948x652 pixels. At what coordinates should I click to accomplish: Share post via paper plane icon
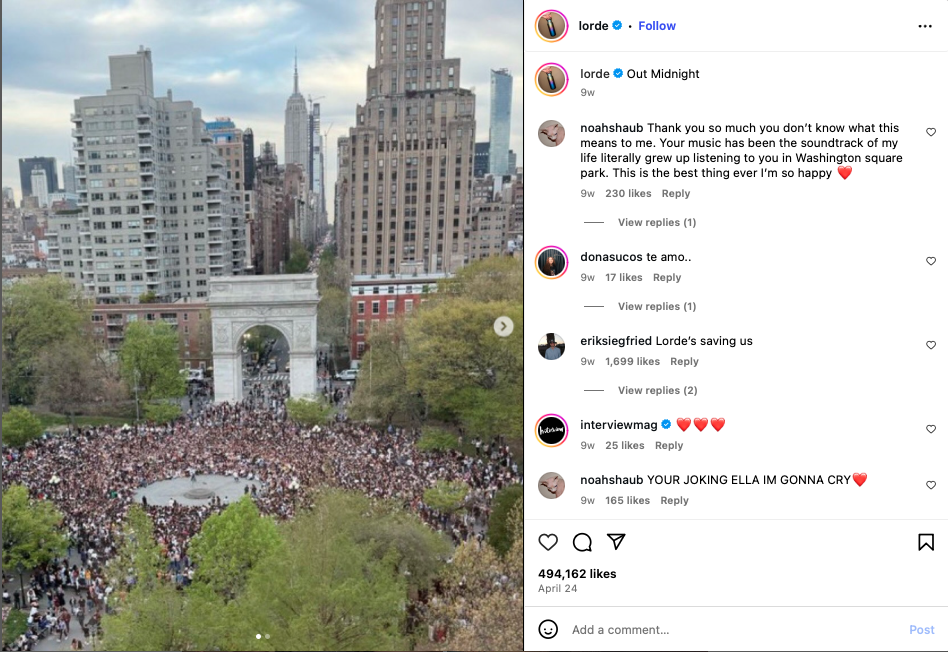tap(615, 541)
